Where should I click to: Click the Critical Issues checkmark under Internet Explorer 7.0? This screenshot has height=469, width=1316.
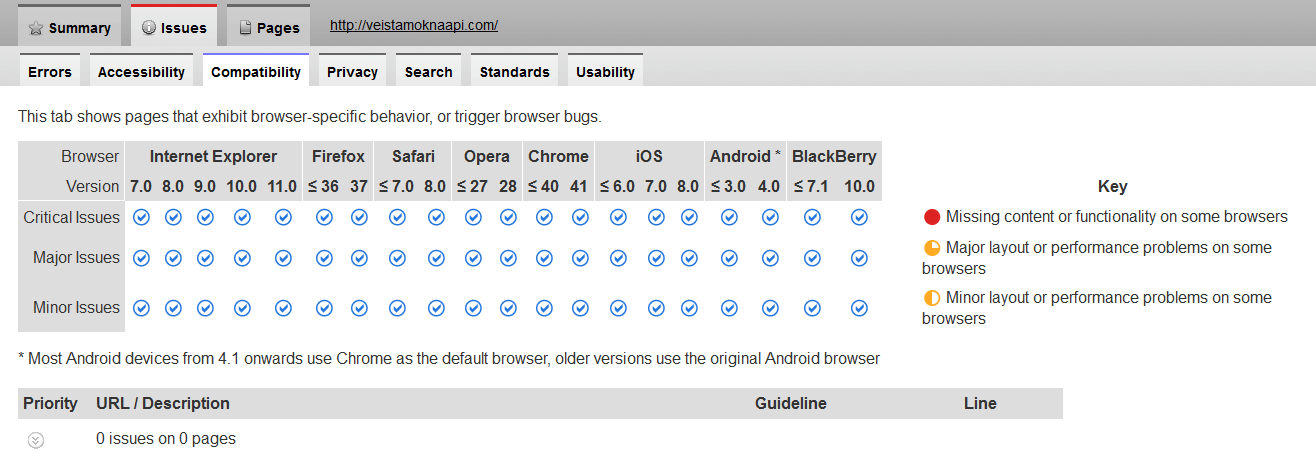141,217
